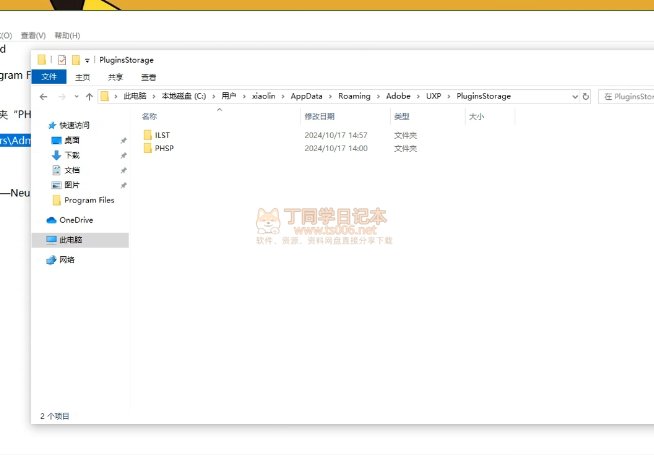Refresh the PluginsStorage folder view
Viewport: 654px width, 455px height.
point(586,96)
